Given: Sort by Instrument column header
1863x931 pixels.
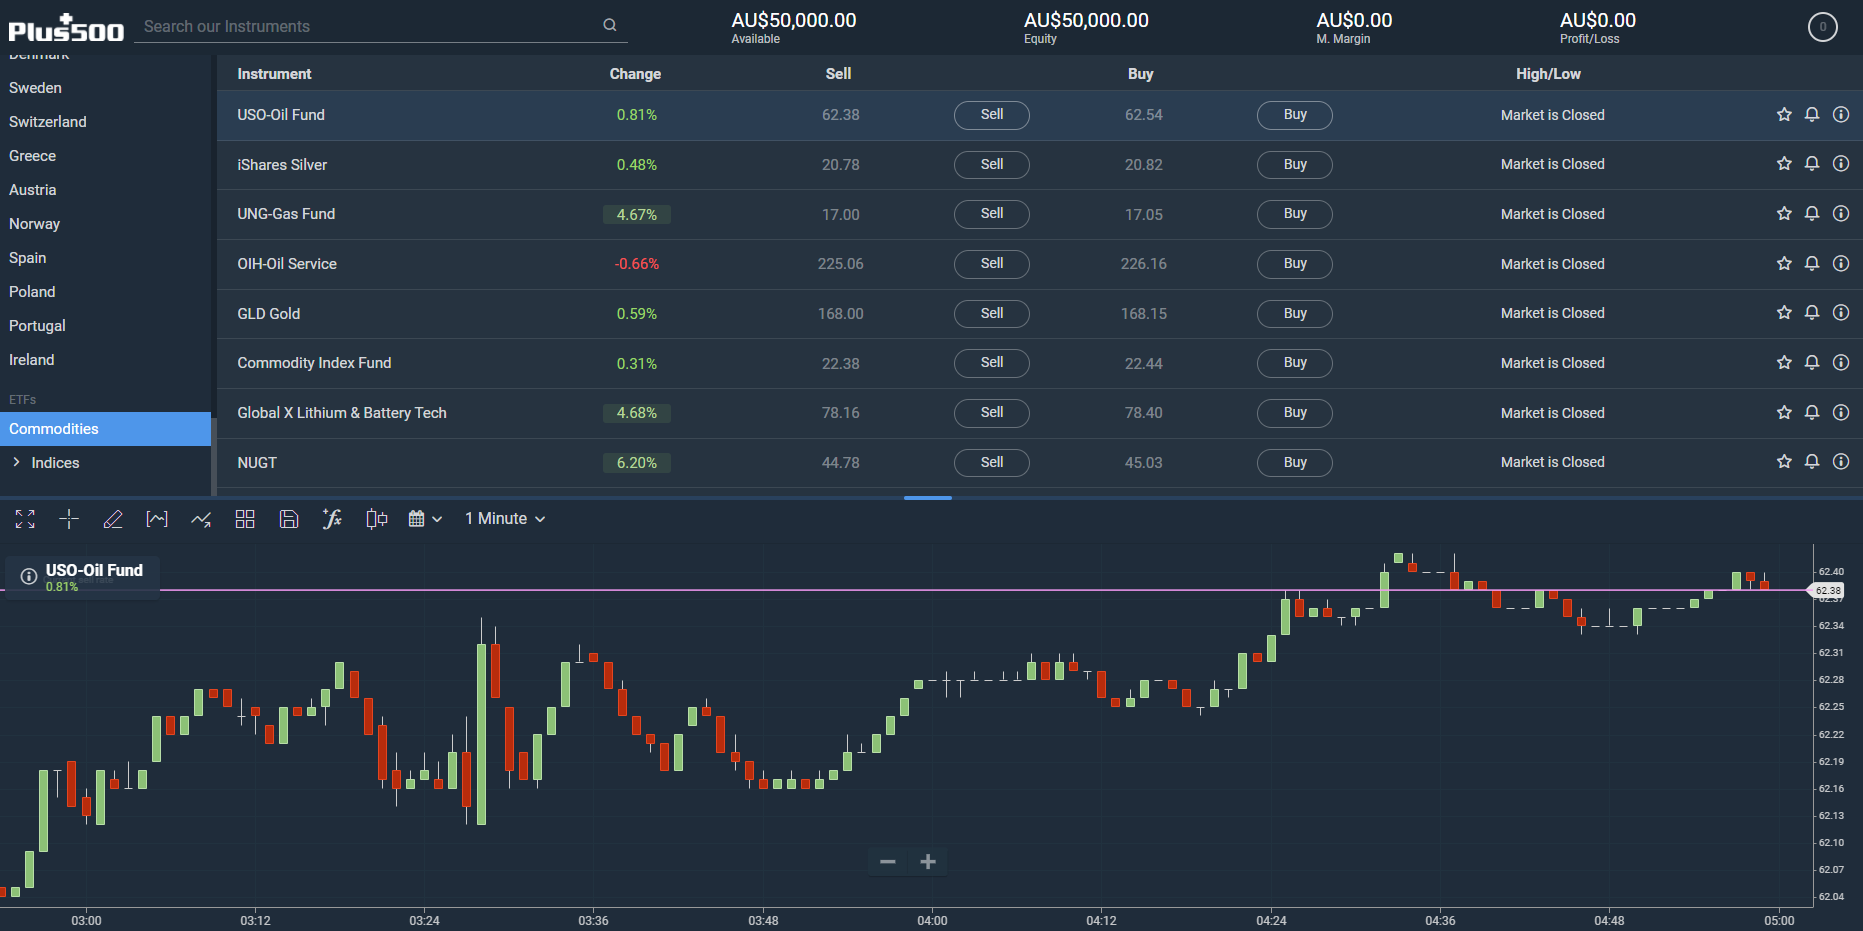Looking at the screenshot, I should [x=274, y=74].
